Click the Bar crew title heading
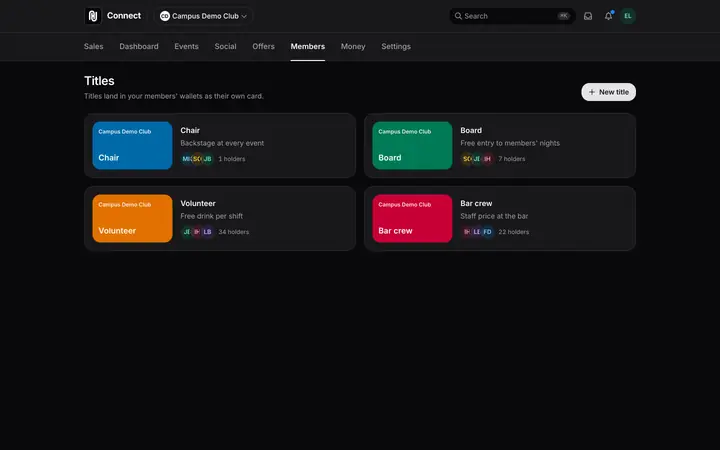Viewport: 720px width, 450px height. tap(476, 203)
